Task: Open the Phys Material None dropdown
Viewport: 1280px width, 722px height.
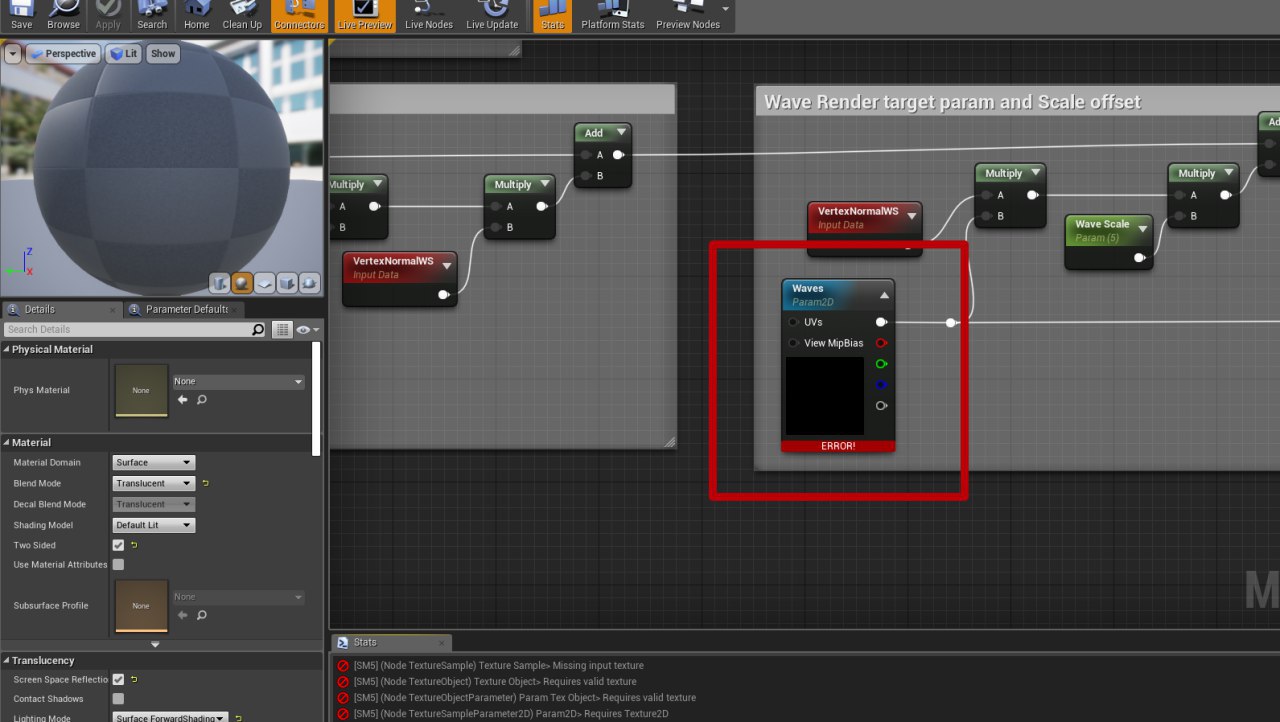Action: (x=238, y=381)
